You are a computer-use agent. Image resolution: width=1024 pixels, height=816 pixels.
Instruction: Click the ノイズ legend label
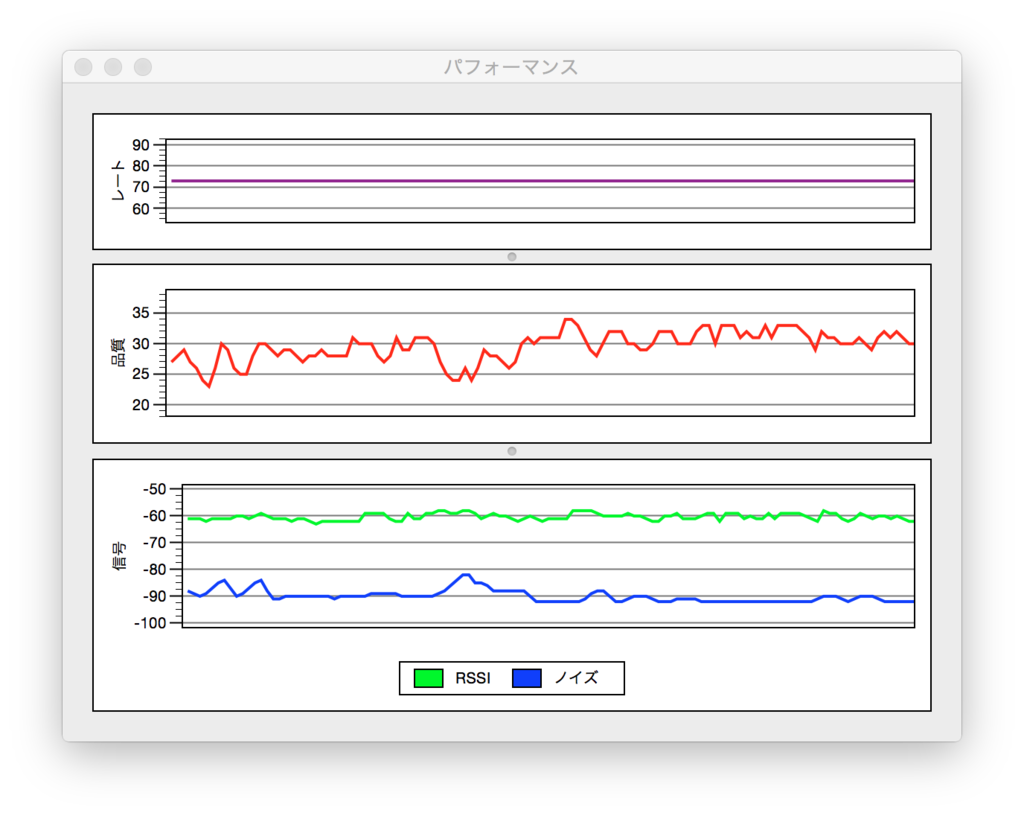576,678
